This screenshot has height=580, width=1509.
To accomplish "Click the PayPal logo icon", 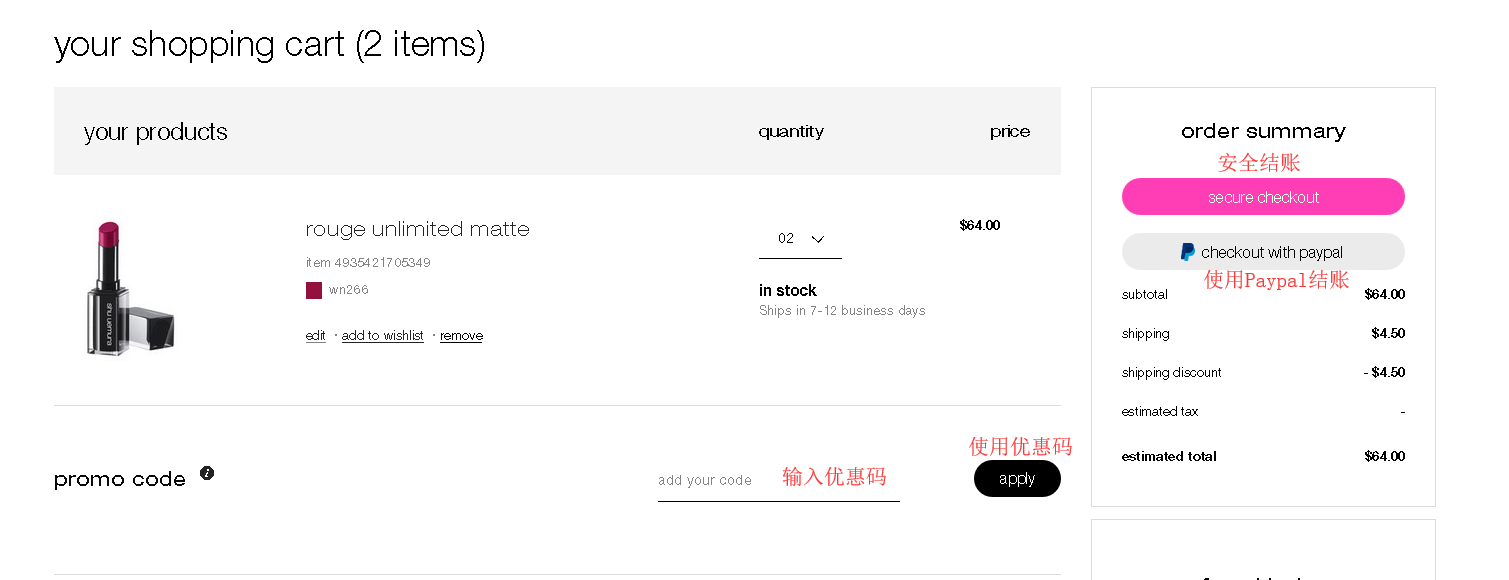I will [1187, 252].
